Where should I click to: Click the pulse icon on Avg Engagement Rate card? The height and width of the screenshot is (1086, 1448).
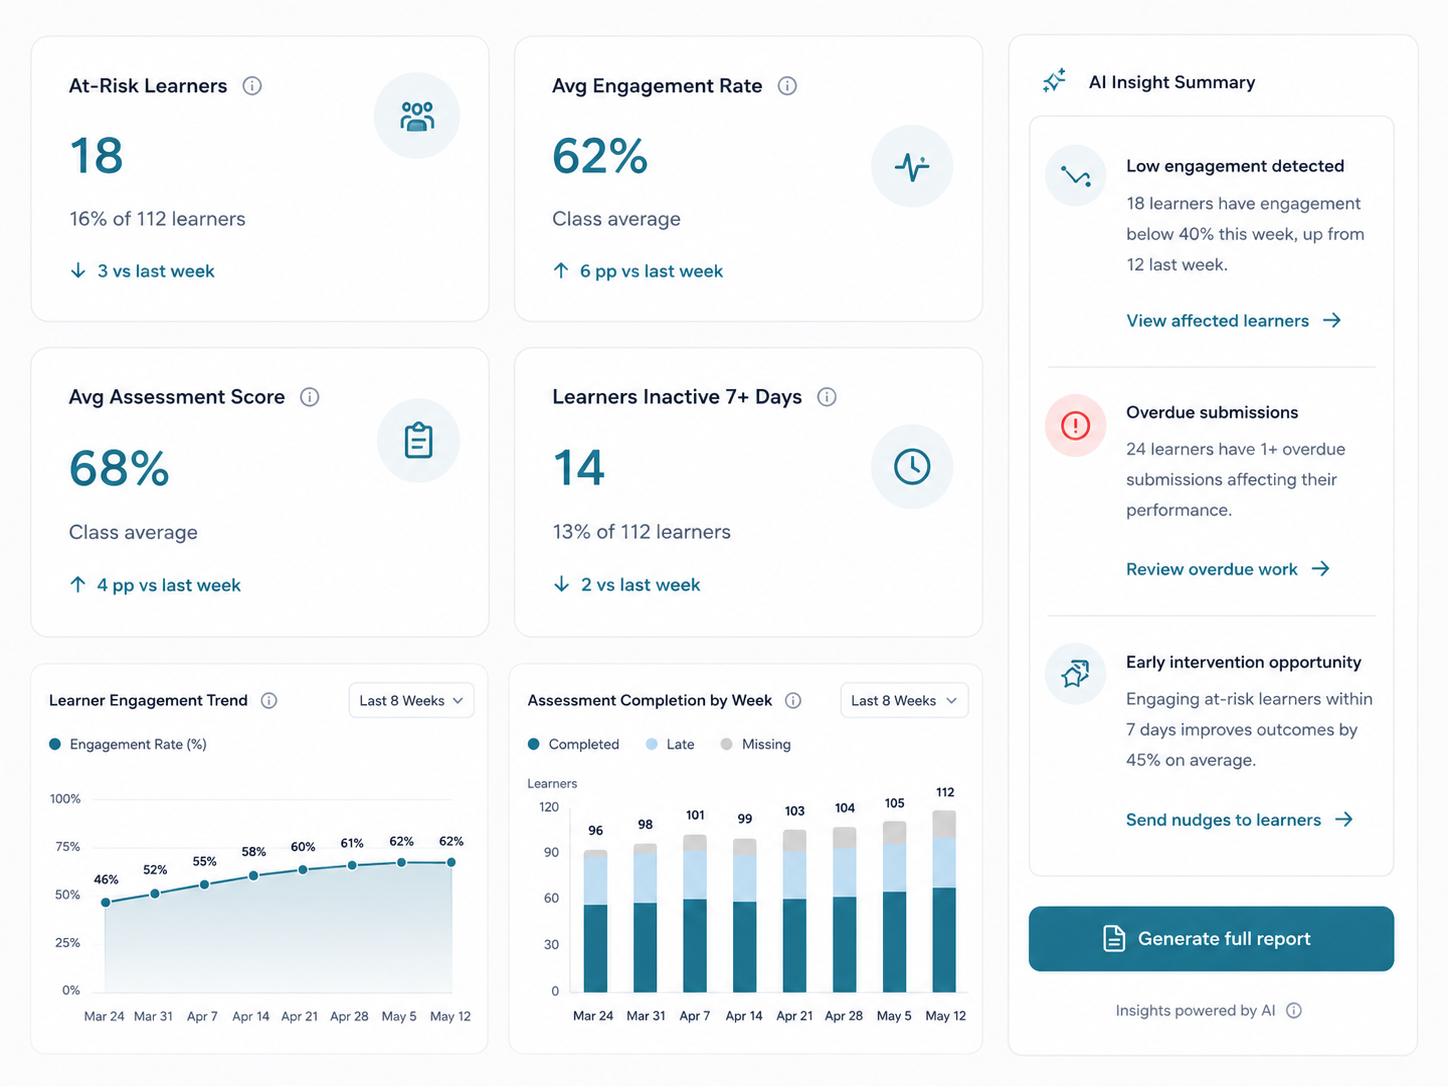pyautogui.click(x=912, y=166)
